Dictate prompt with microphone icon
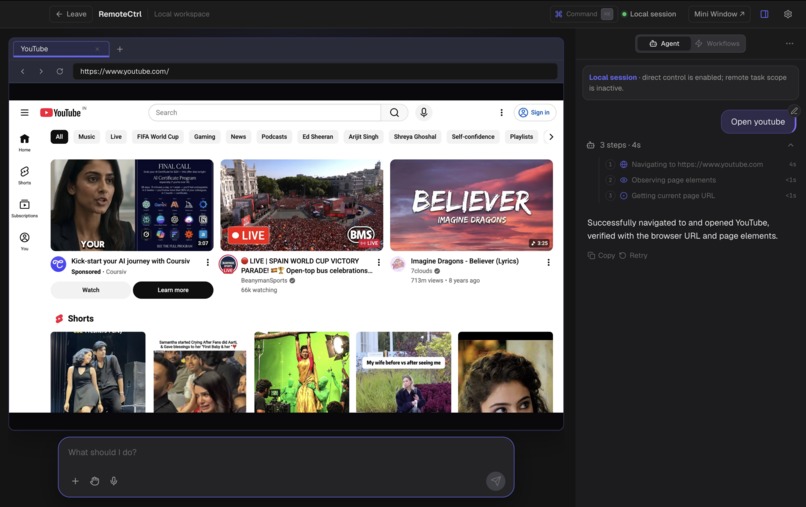 pos(114,481)
